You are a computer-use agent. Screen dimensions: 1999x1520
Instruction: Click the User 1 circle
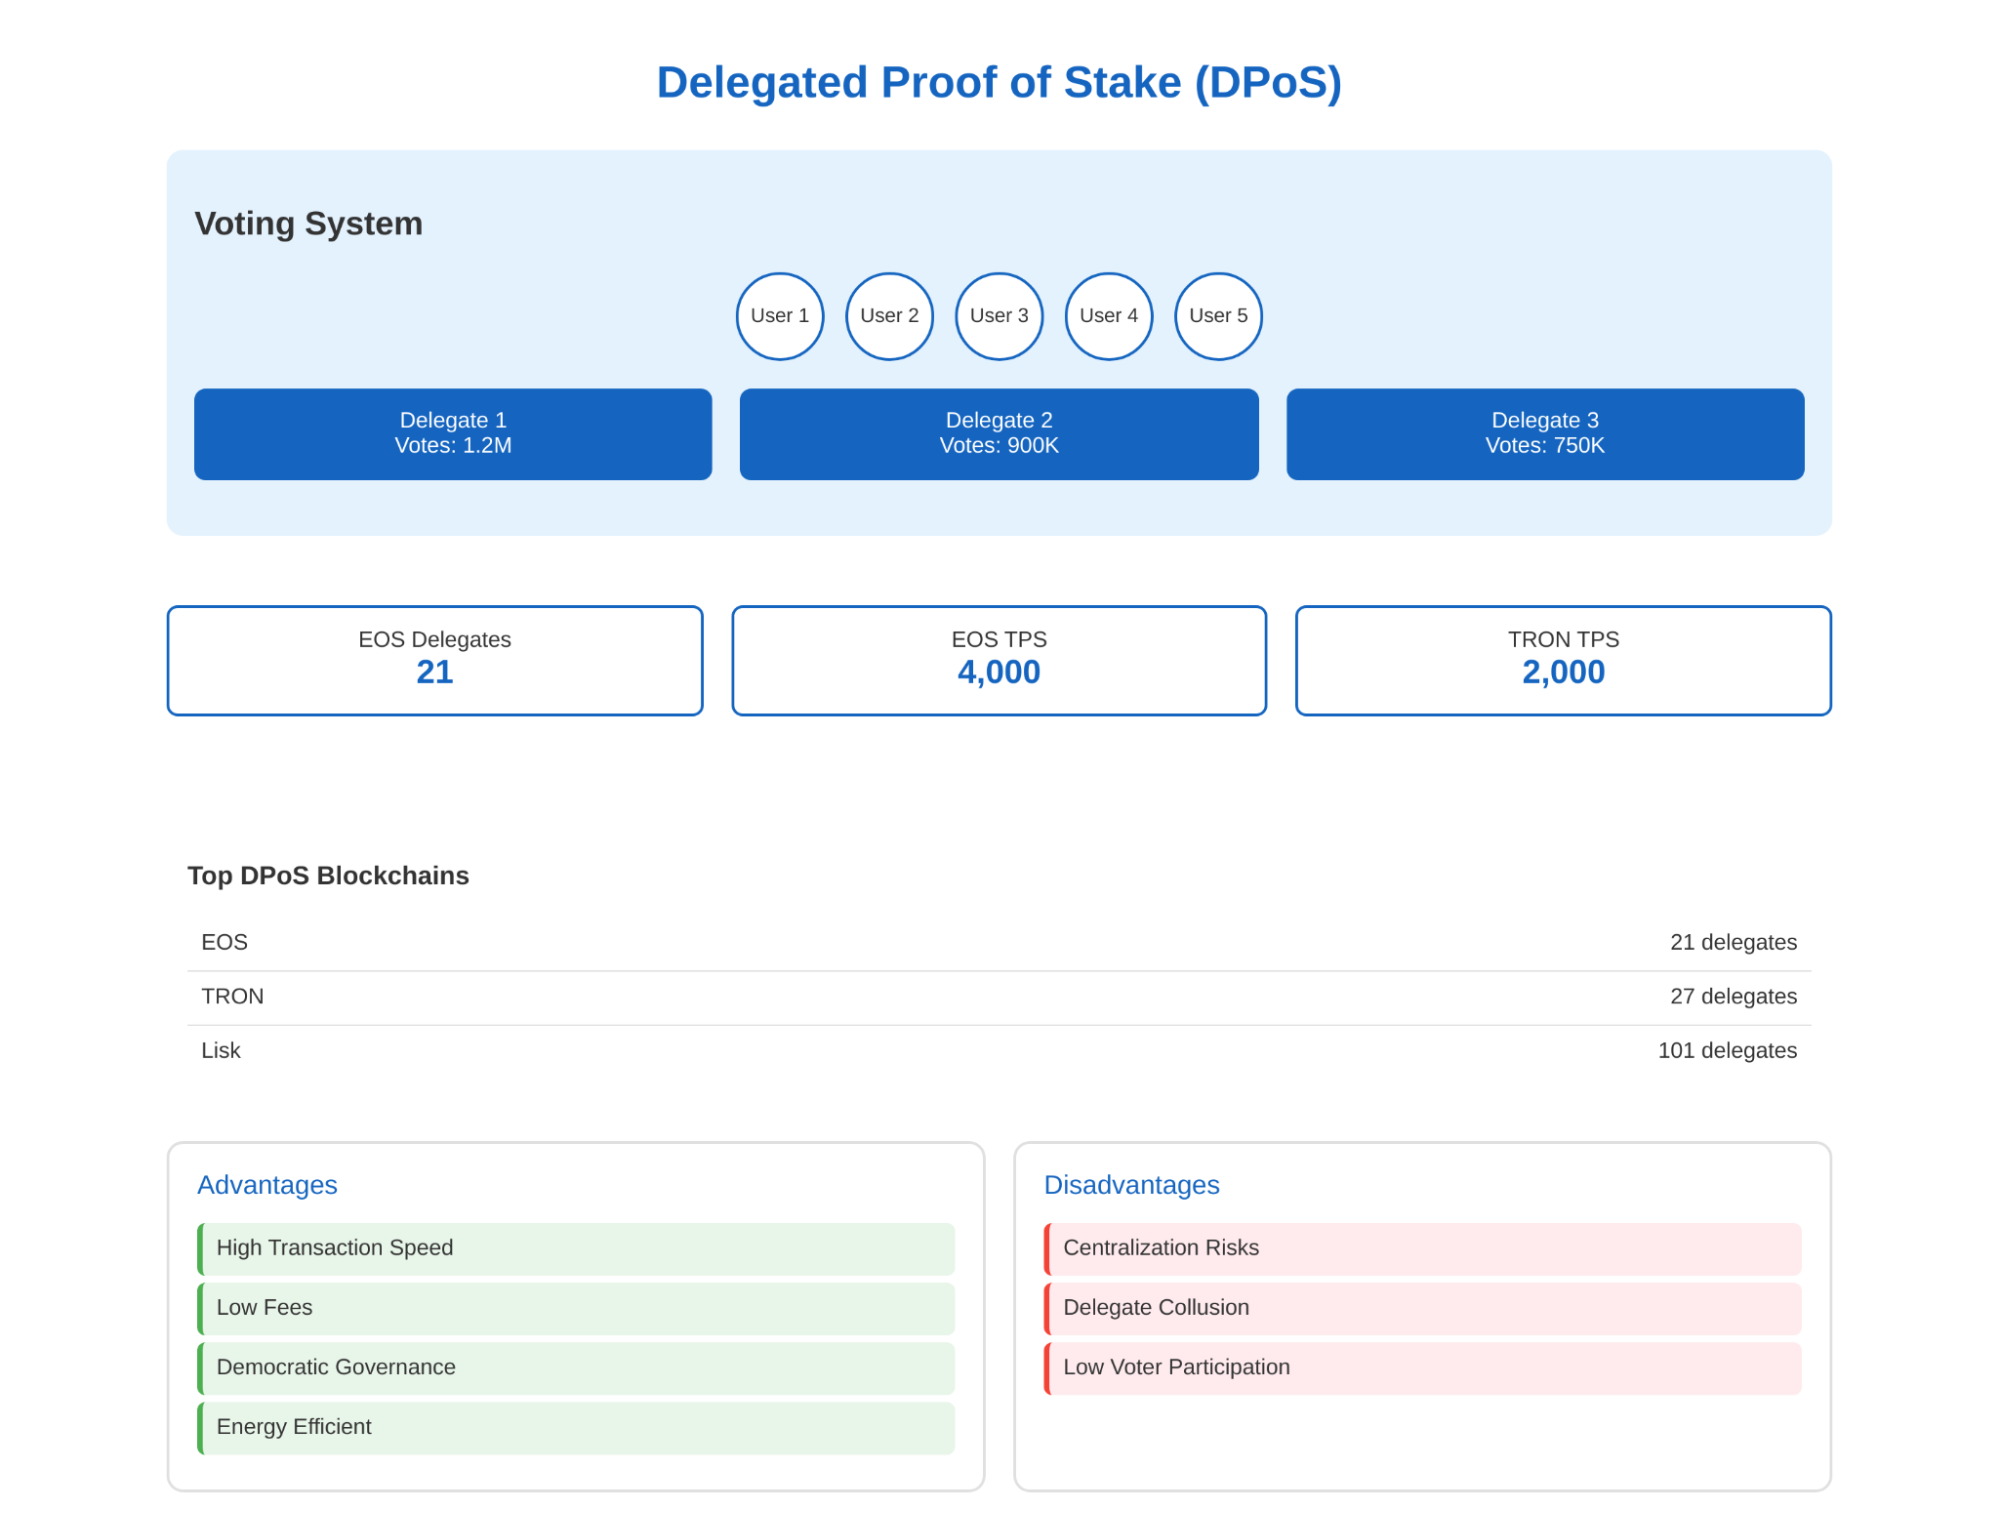(x=779, y=316)
